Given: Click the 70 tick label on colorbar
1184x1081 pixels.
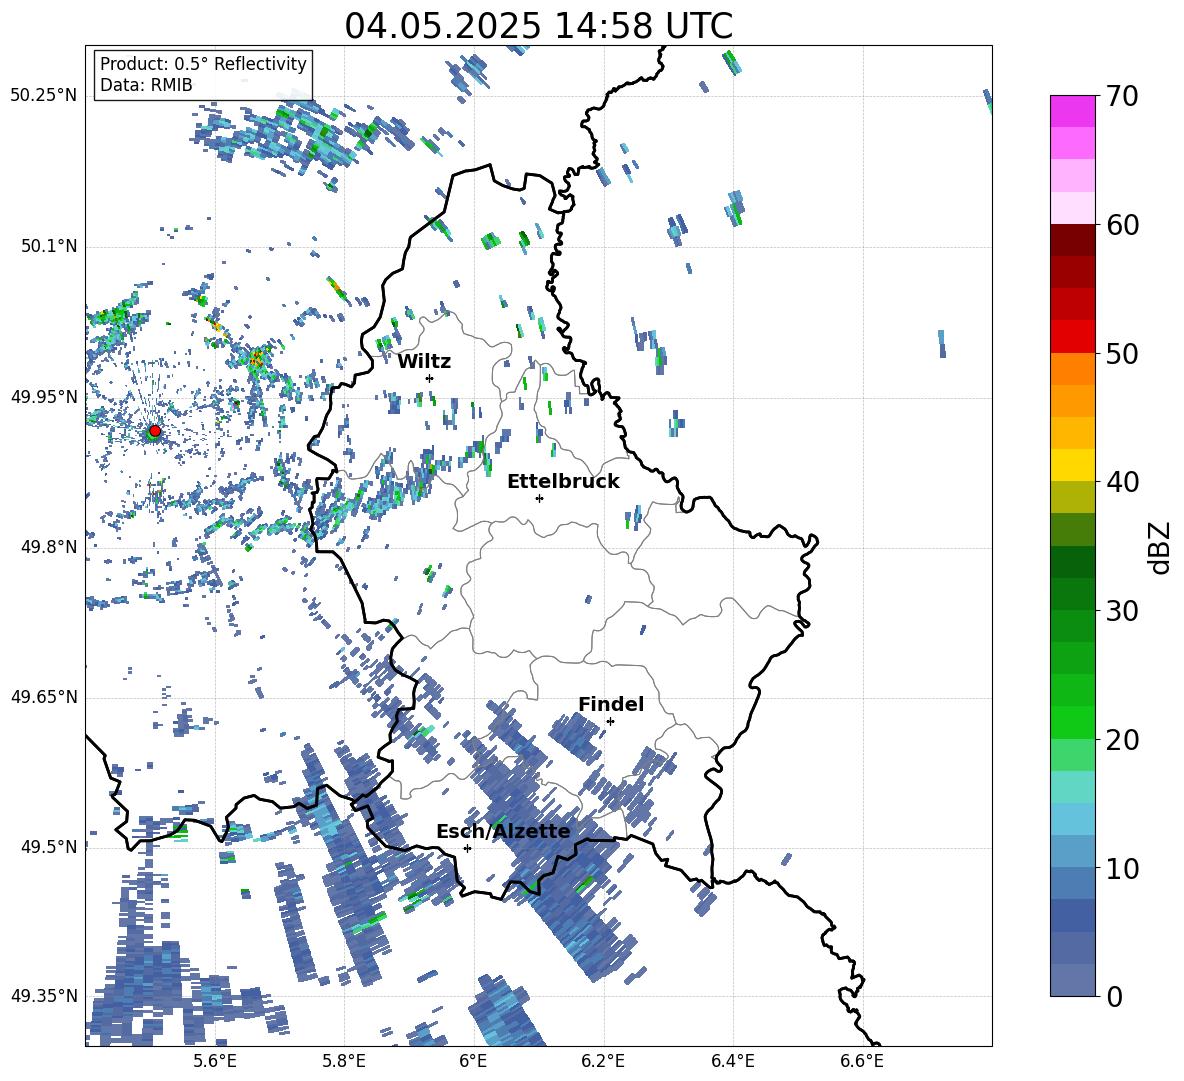Looking at the screenshot, I should coord(1122,97).
